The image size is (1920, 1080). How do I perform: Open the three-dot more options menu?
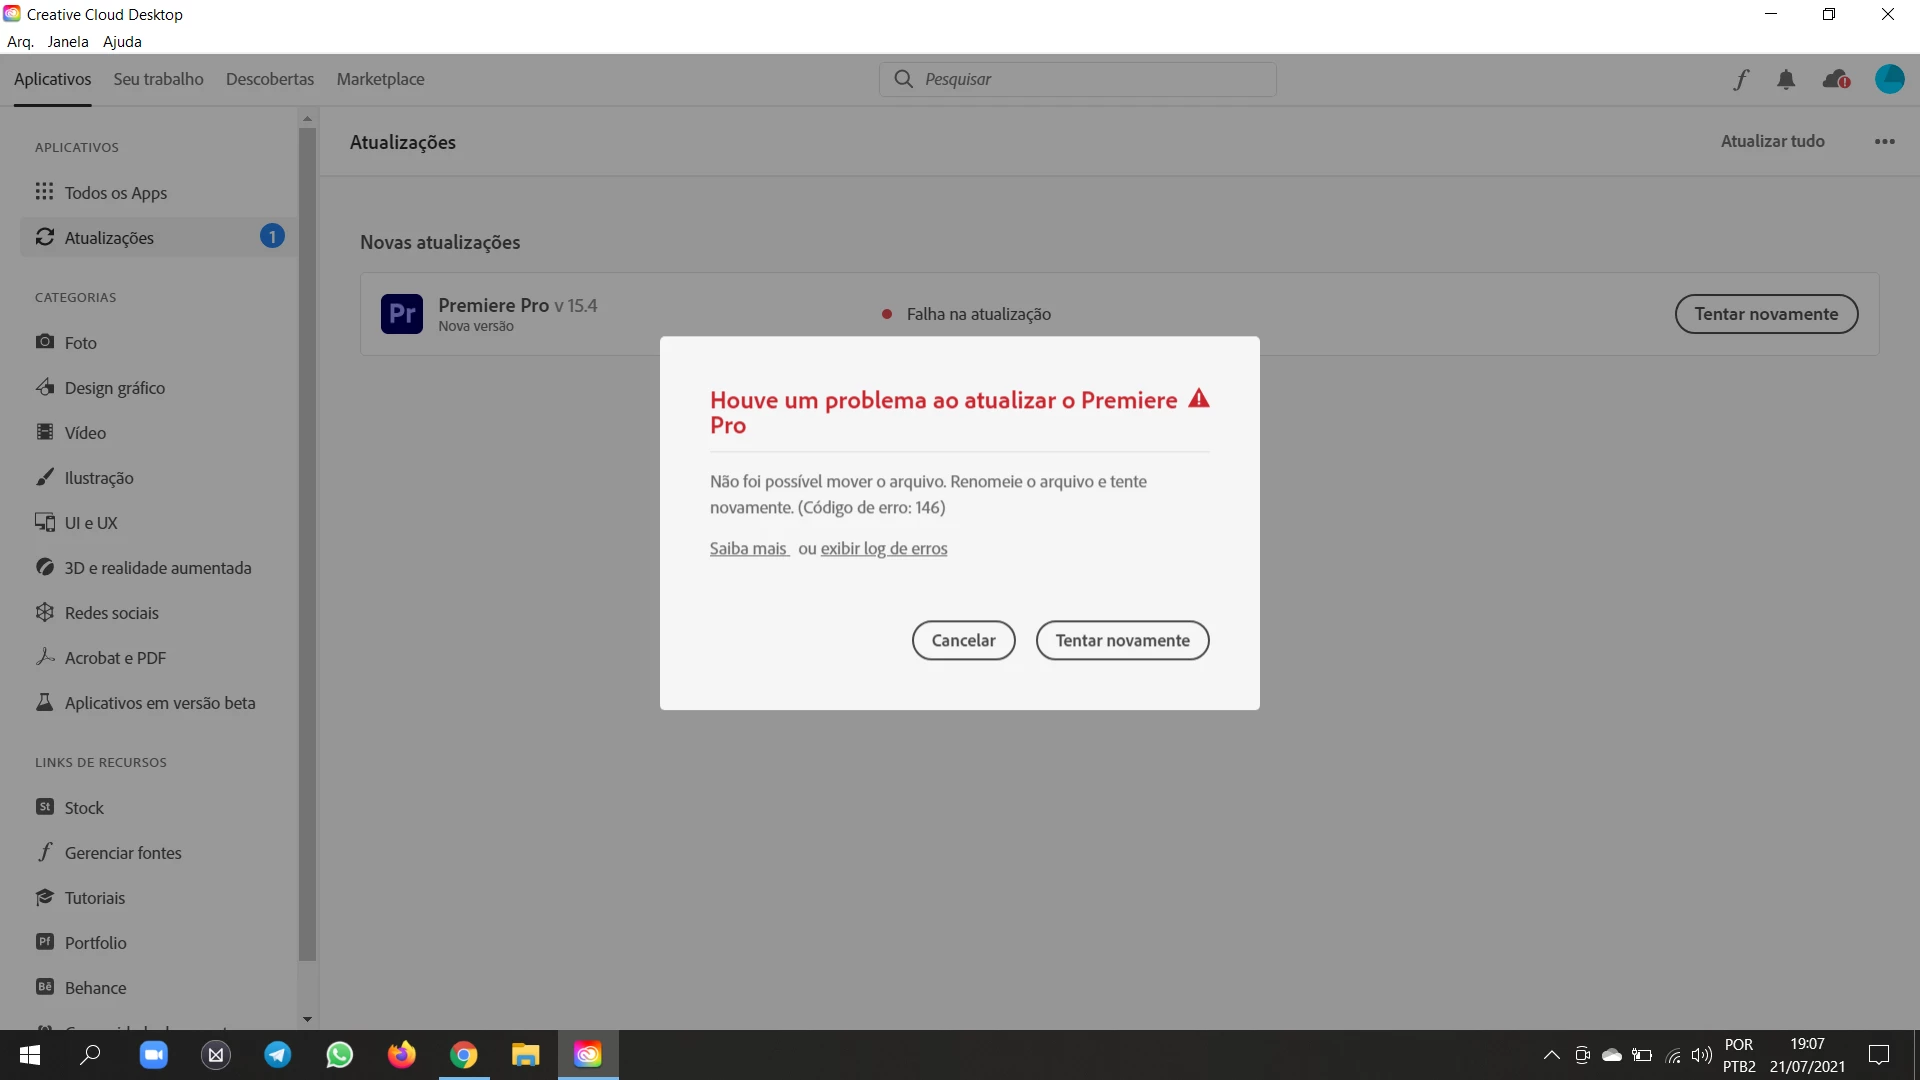tap(1884, 142)
